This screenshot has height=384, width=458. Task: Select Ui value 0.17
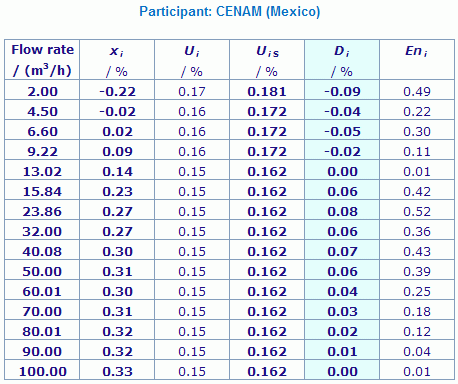pos(192,91)
